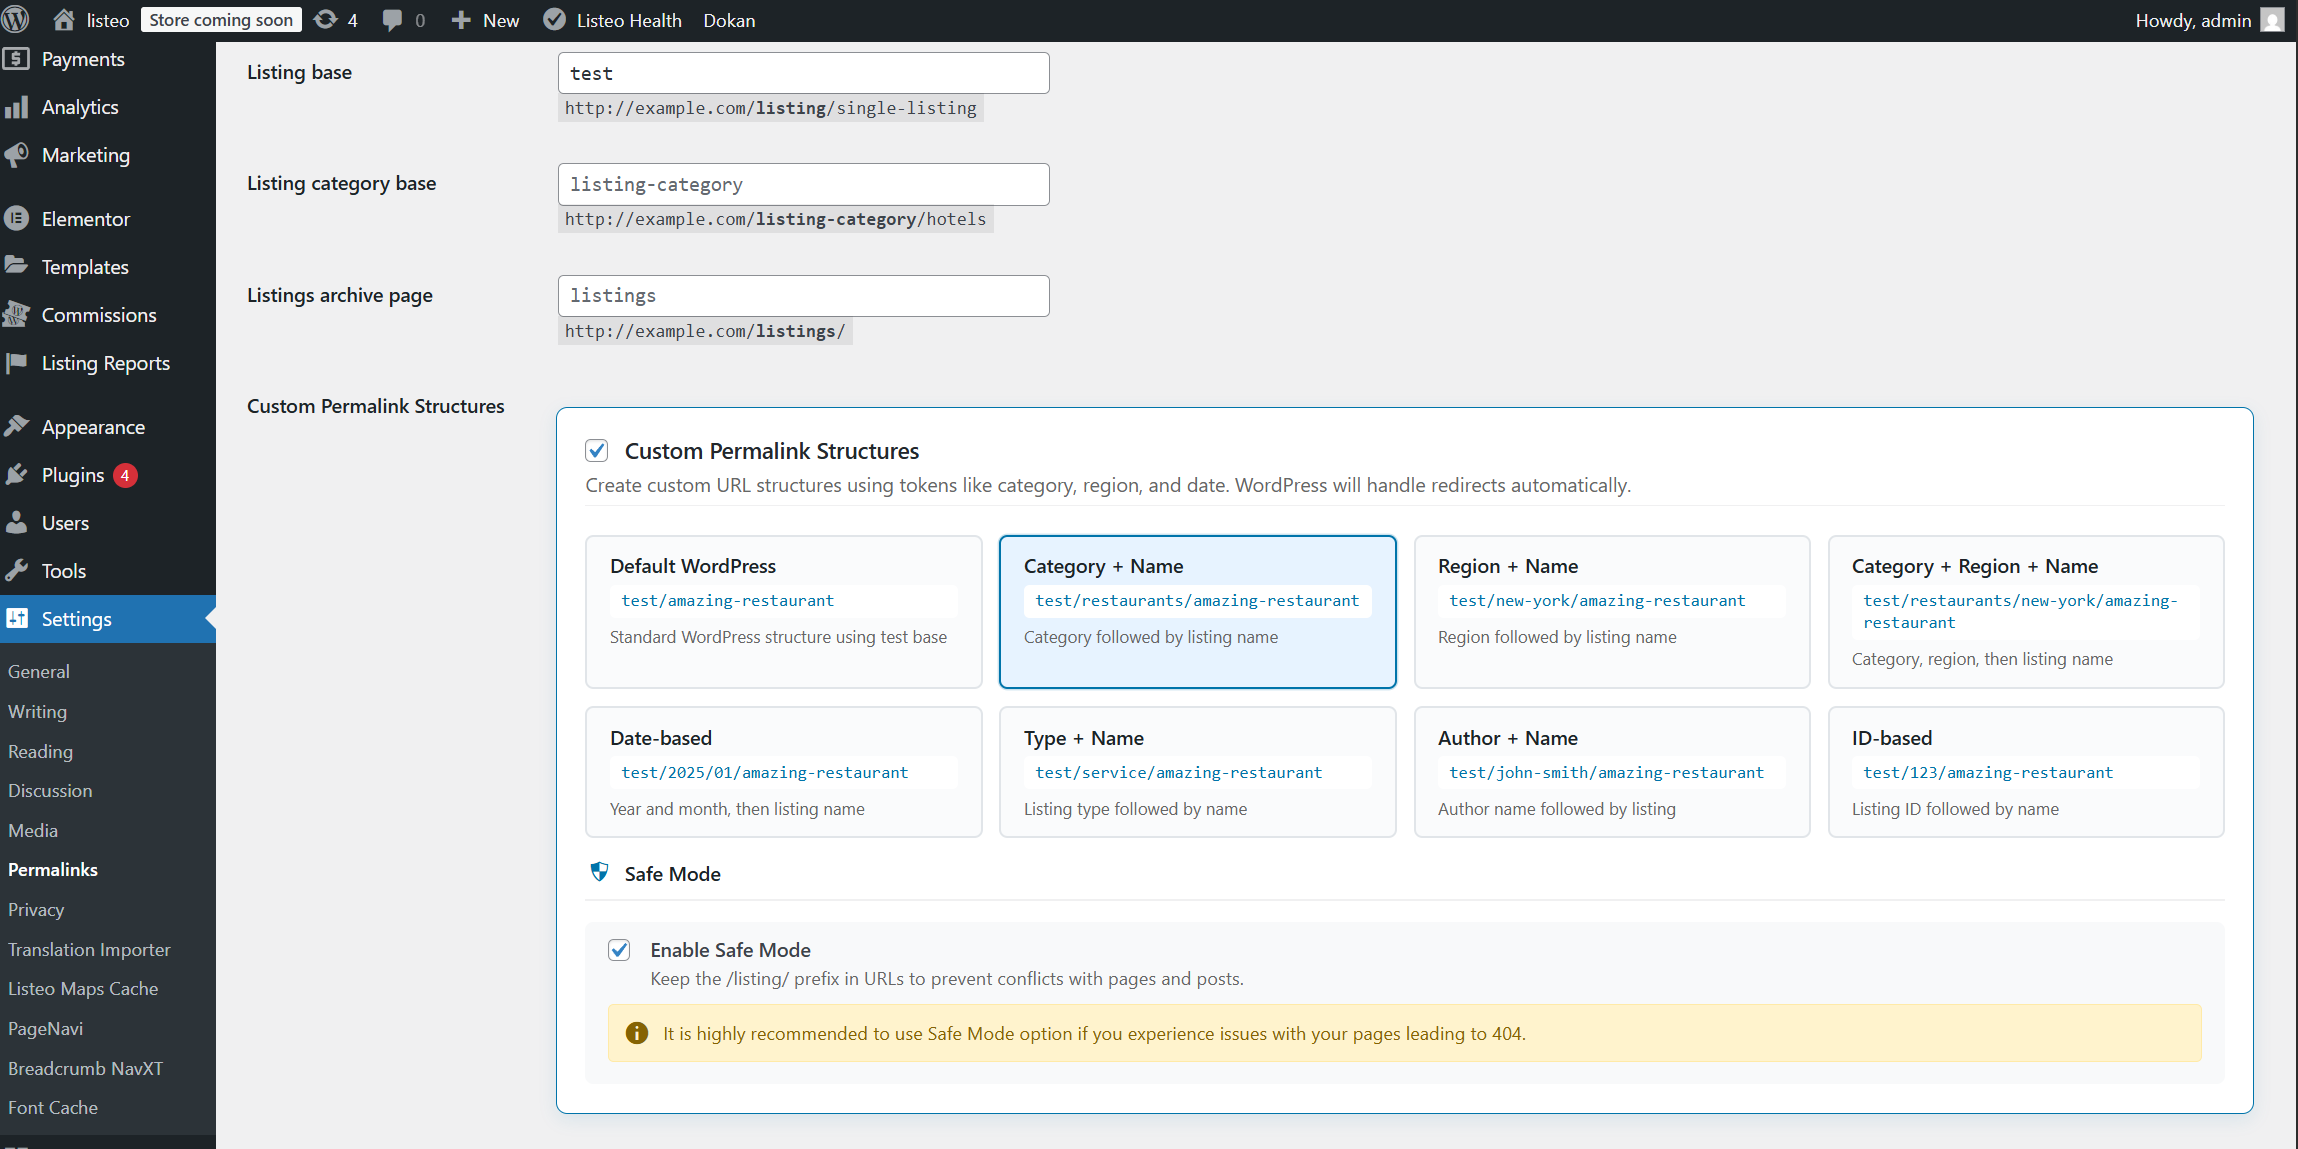Screen dimensions: 2298x1149
Task: Open the Marketing megaphone menu
Action: coord(85,155)
